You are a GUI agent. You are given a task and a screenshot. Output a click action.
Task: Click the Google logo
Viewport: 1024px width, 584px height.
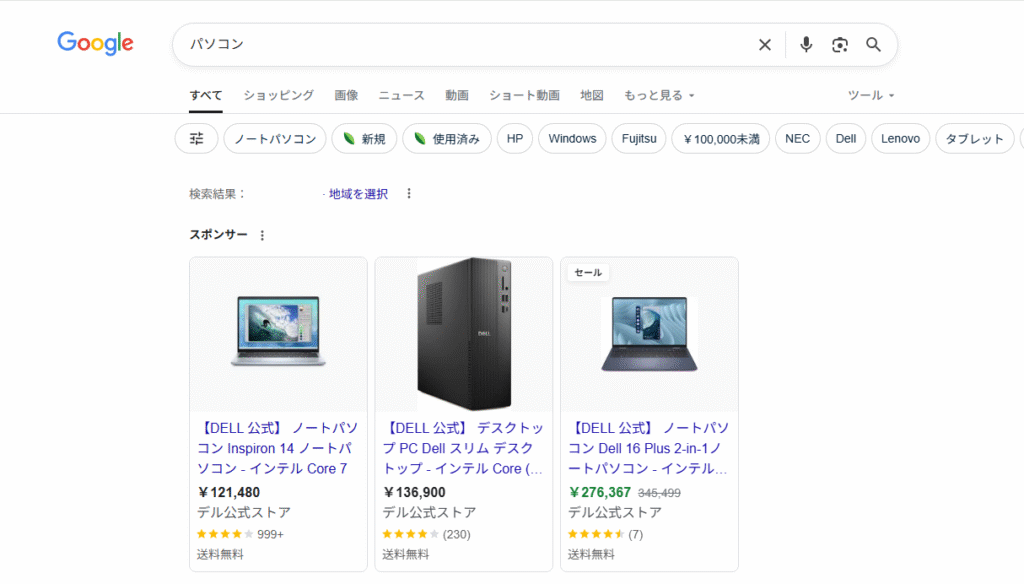[x=95, y=43]
